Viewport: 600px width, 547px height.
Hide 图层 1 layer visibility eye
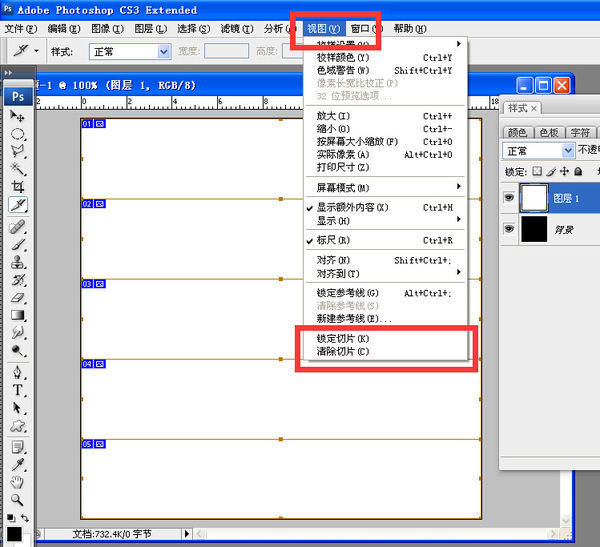(509, 197)
